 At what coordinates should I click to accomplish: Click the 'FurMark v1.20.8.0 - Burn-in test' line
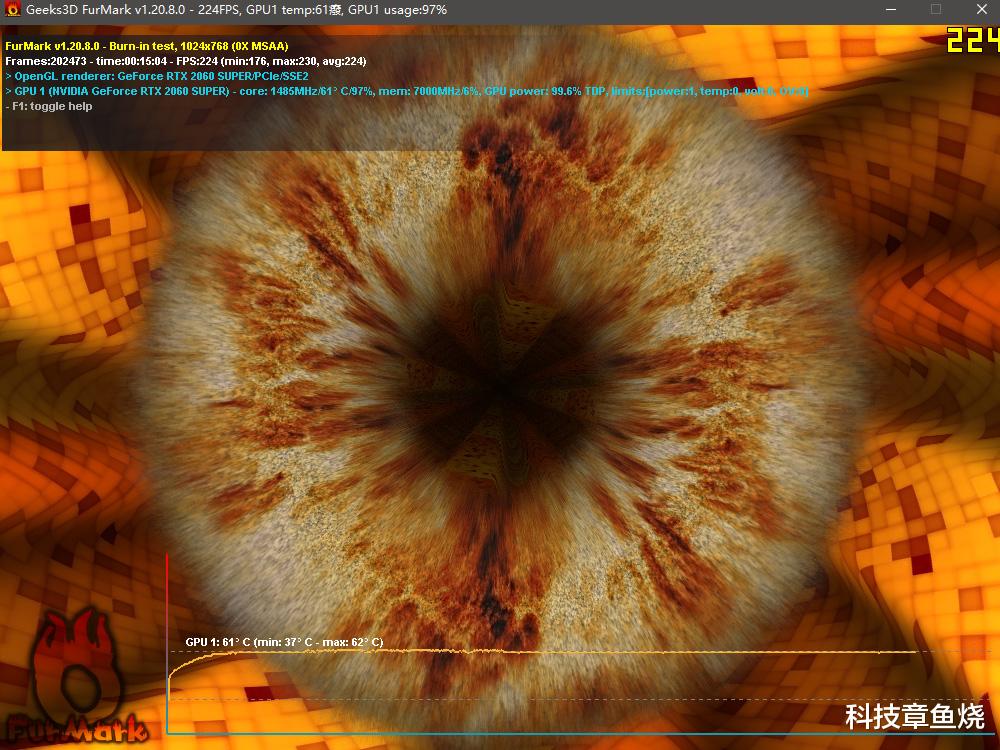click(x=147, y=46)
